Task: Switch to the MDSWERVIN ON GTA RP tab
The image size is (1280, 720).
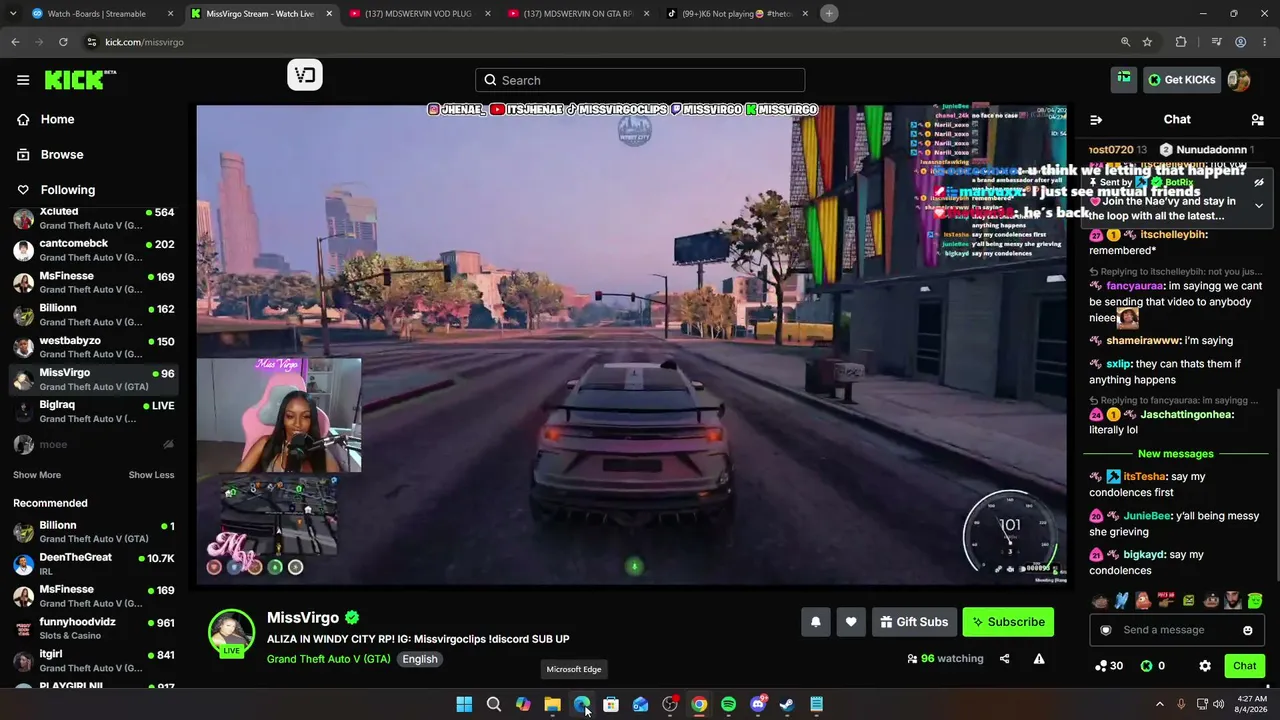Action: pyautogui.click(x=579, y=14)
